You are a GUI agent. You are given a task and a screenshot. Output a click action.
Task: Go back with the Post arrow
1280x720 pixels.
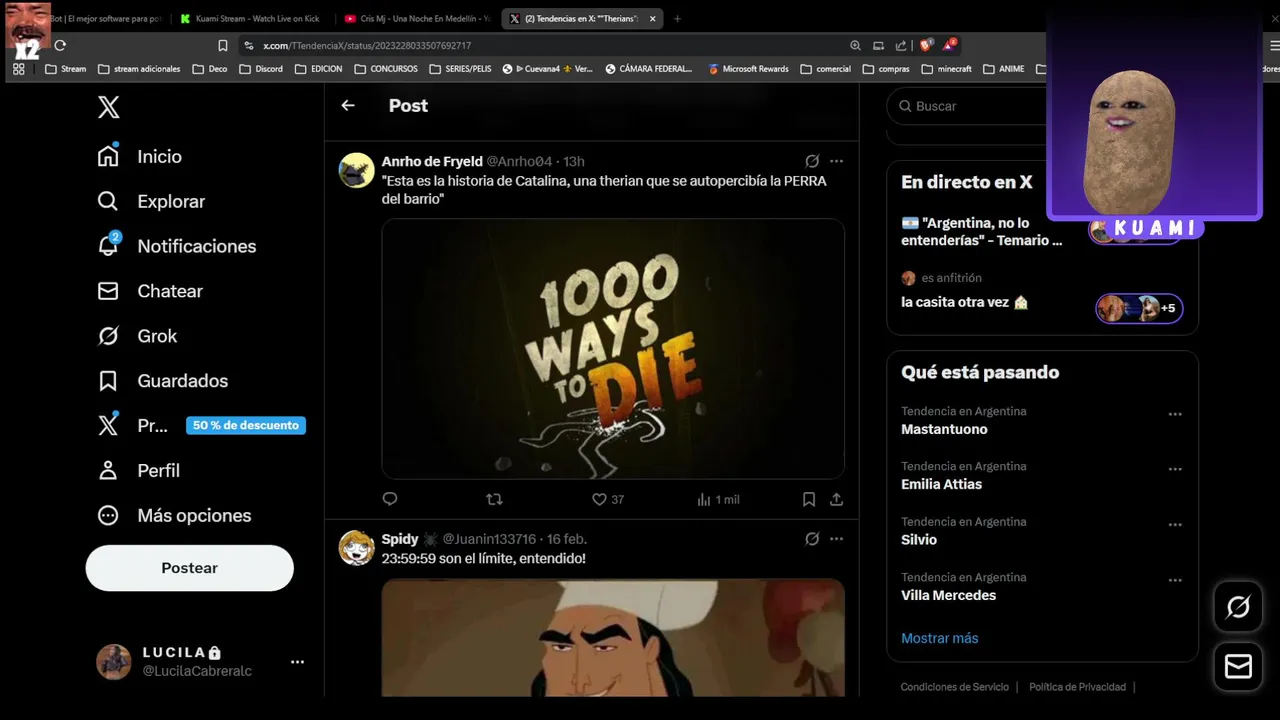(x=348, y=105)
